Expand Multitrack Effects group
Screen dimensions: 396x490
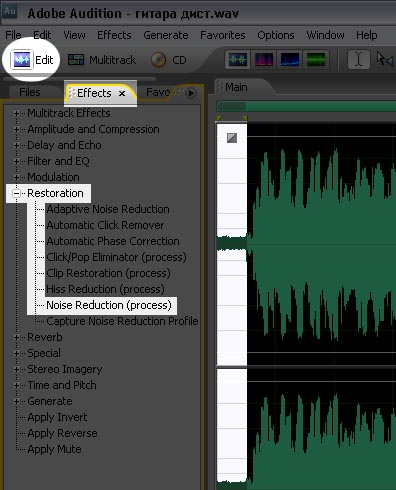(x=16, y=113)
